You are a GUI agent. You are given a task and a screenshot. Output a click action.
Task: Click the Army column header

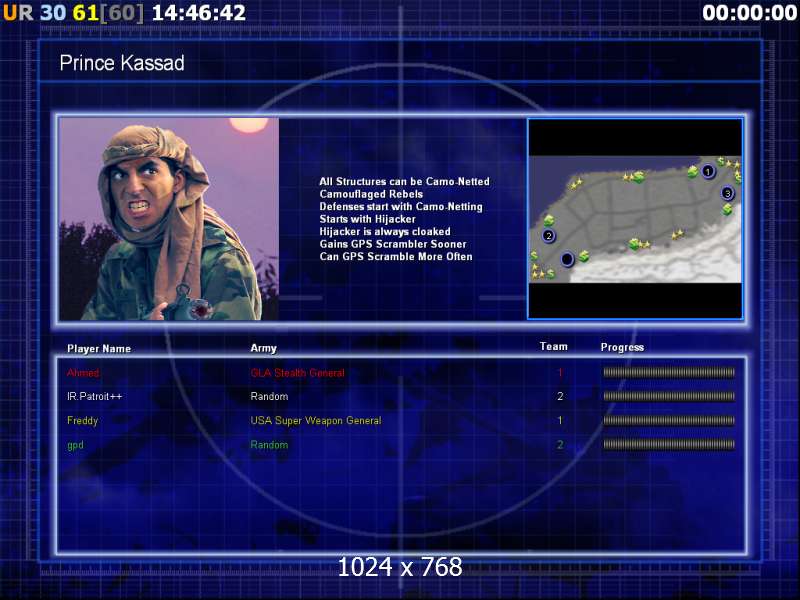pos(263,348)
